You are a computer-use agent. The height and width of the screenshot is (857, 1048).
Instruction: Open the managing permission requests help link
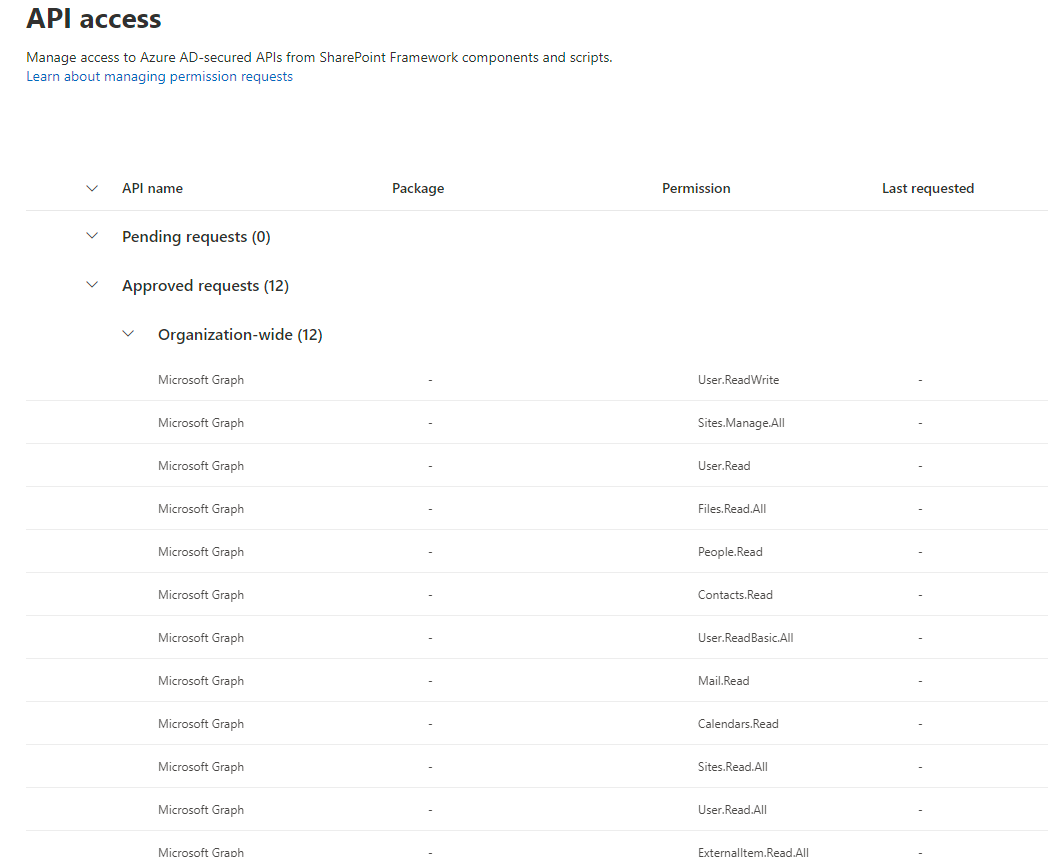pos(159,76)
